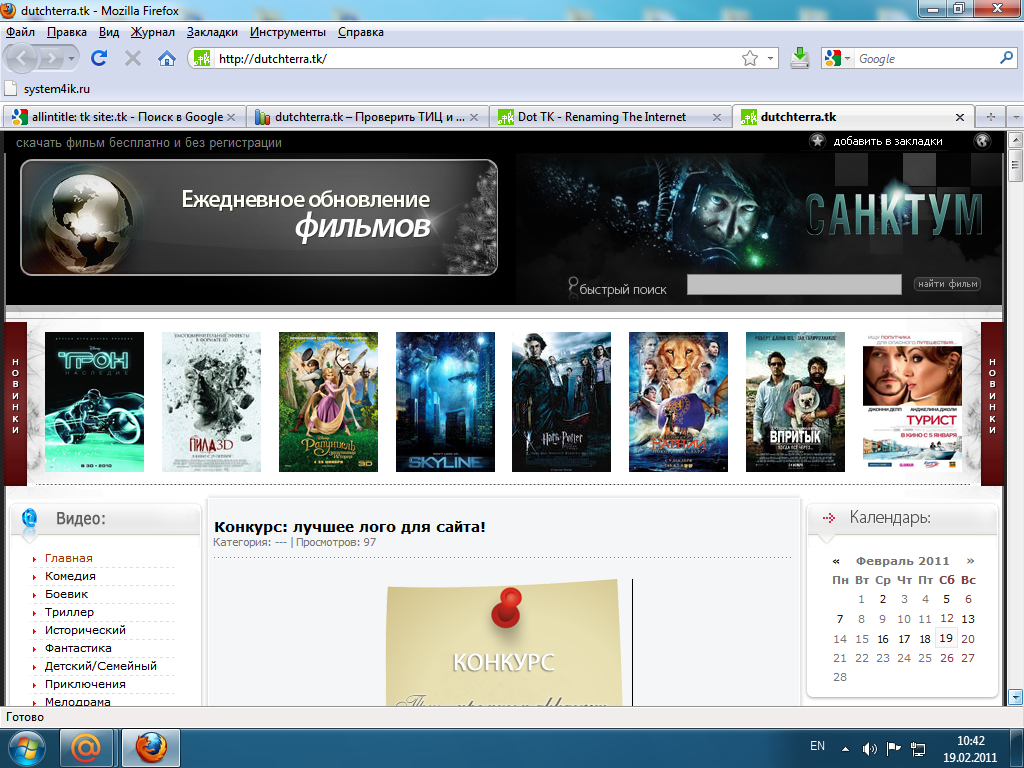Open the Нарния movie poster
This screenshot has width=1024, height=768.
(x=678, y=402)
